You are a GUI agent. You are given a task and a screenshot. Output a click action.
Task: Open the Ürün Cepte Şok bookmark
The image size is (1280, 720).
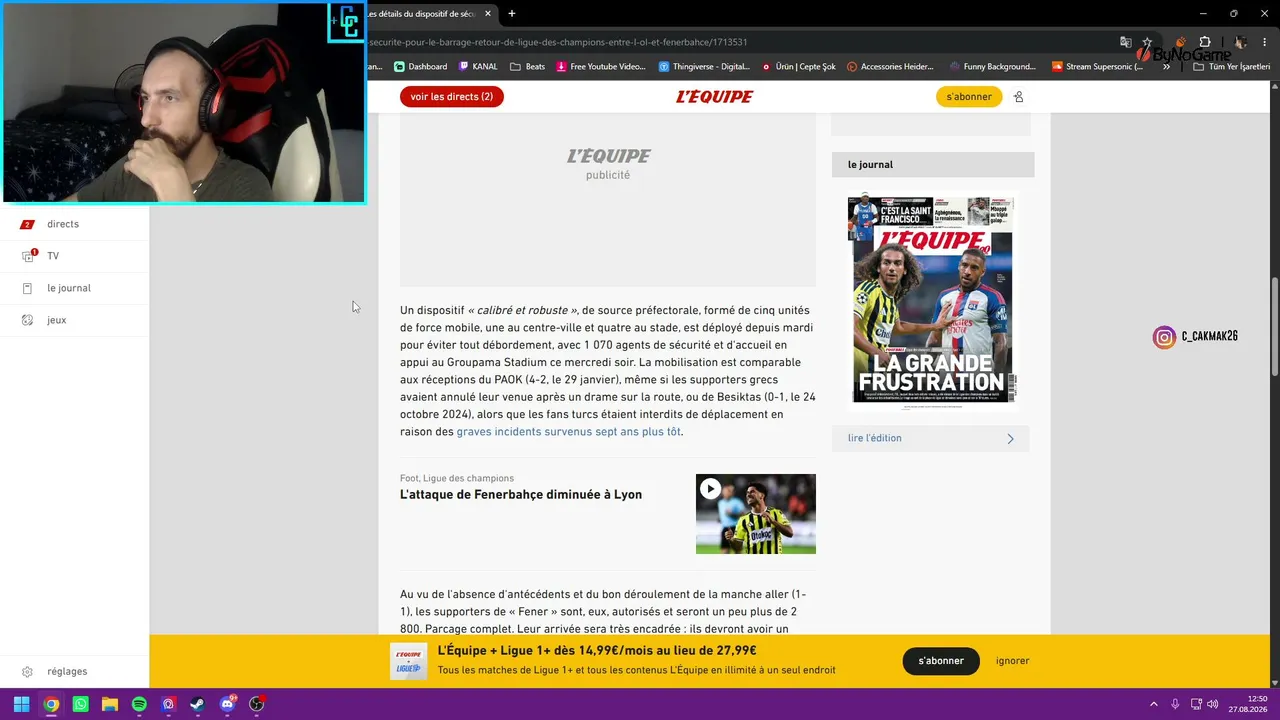798,67
